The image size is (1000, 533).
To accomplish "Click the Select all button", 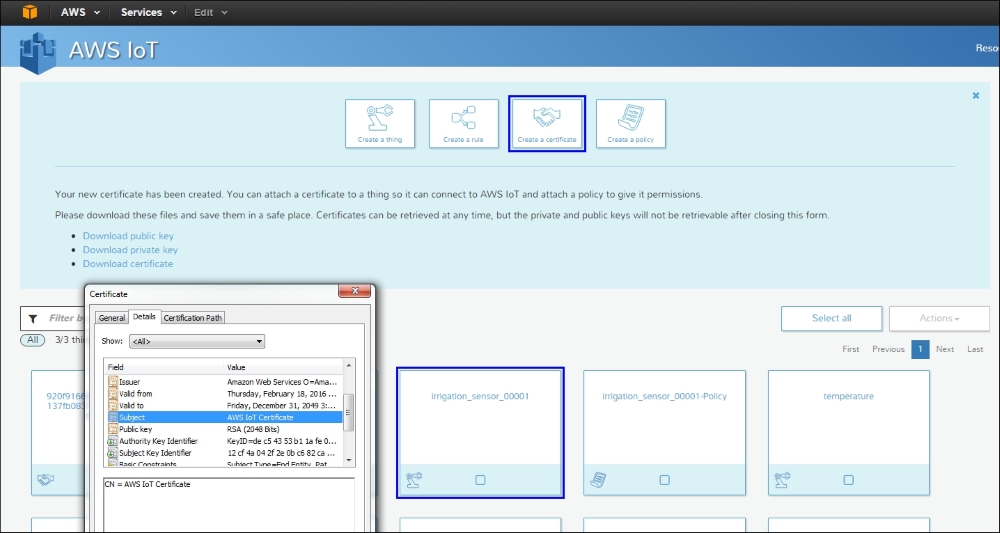I will pyautogui.click(x=832, y=318).
